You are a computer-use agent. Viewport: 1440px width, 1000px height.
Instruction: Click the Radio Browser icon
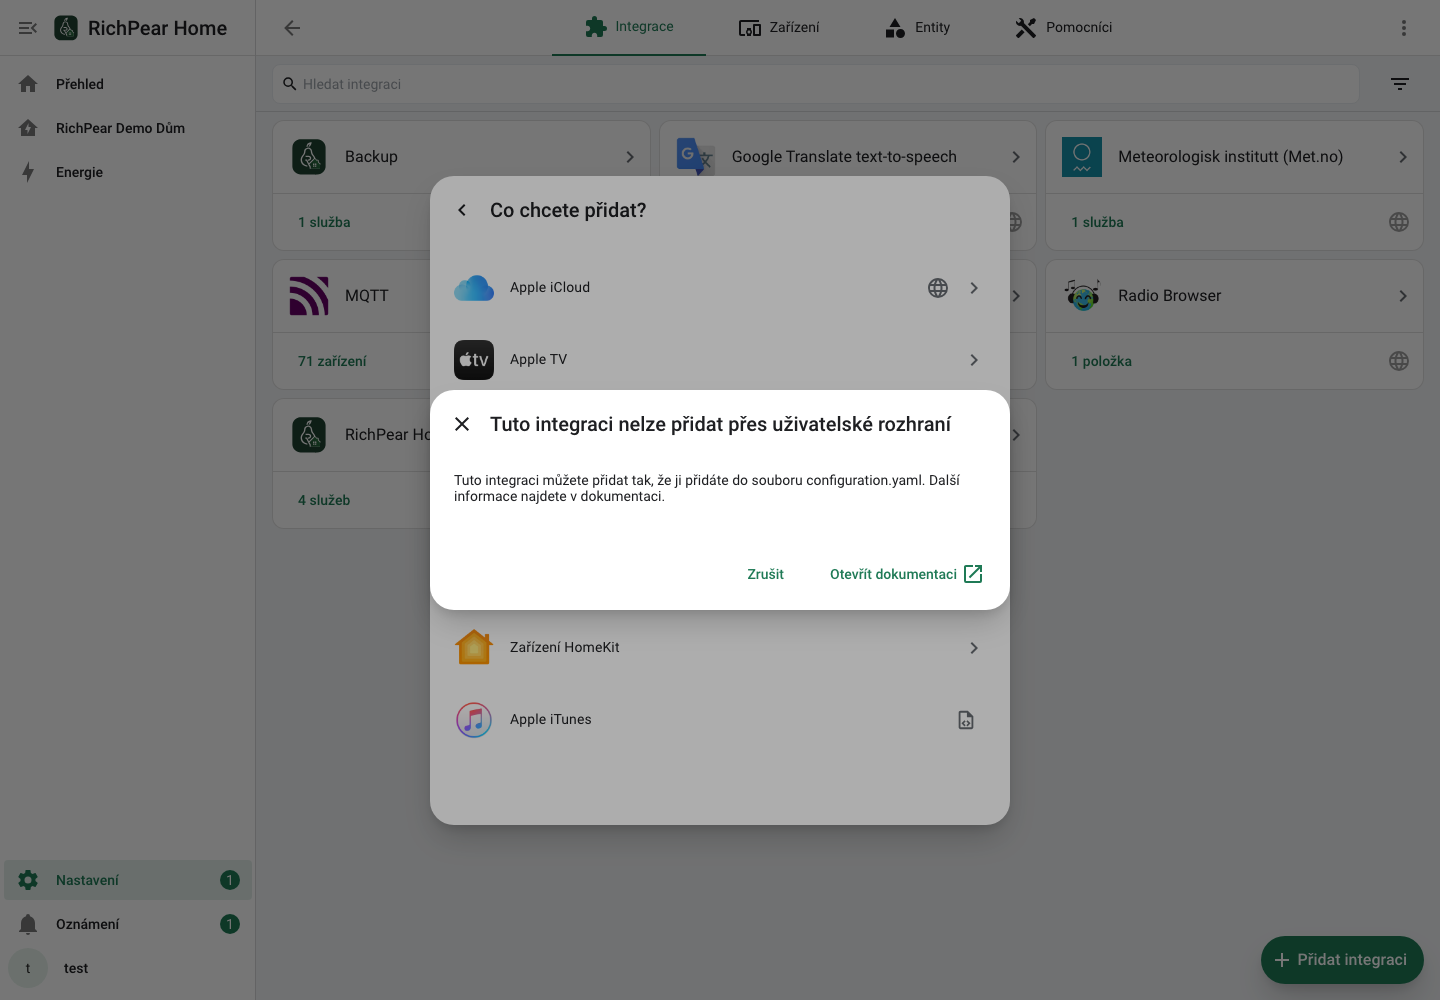click(1082, 296)
